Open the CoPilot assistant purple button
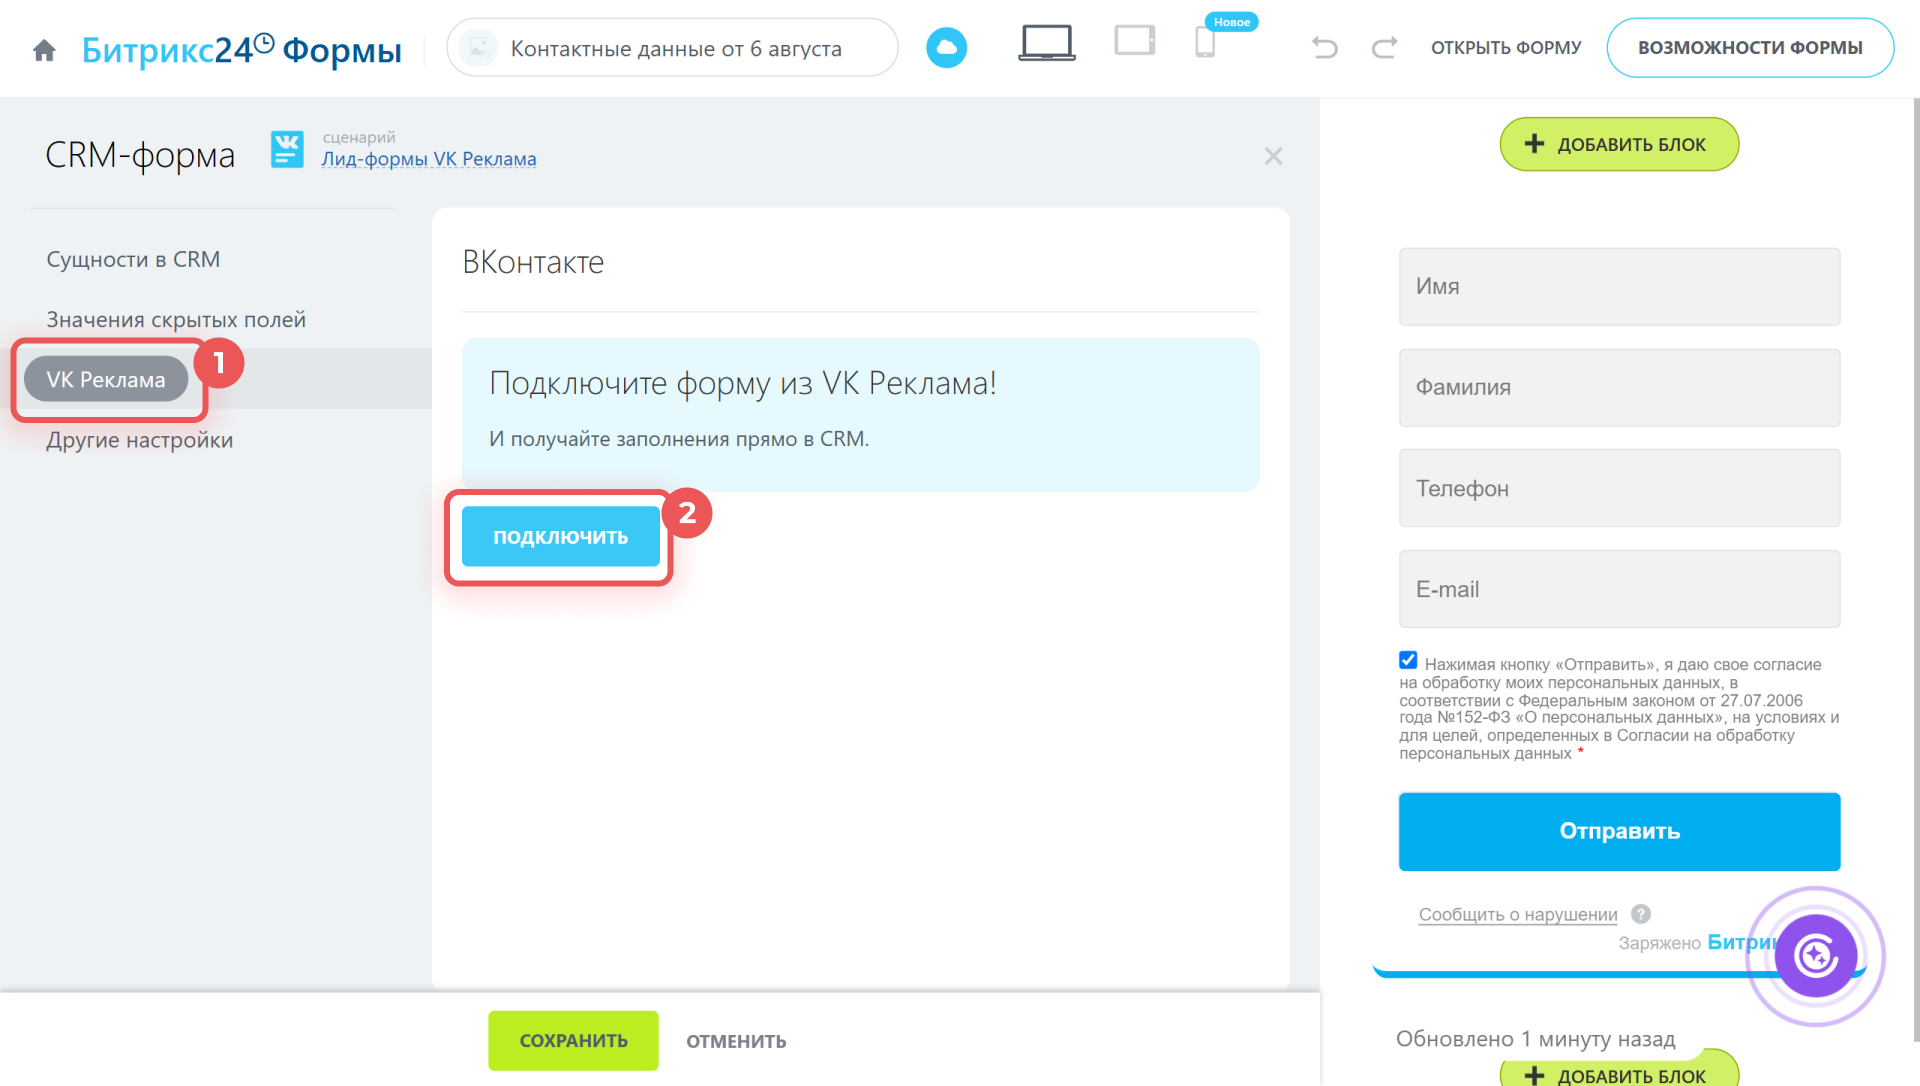 1816,956
